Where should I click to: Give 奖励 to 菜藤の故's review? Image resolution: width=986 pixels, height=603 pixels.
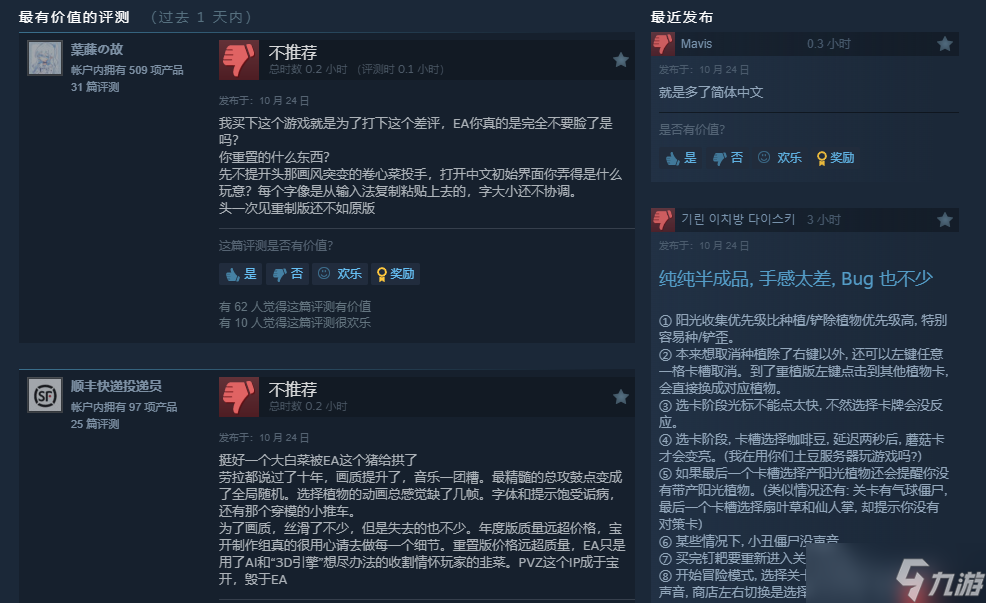coord(396,274)
